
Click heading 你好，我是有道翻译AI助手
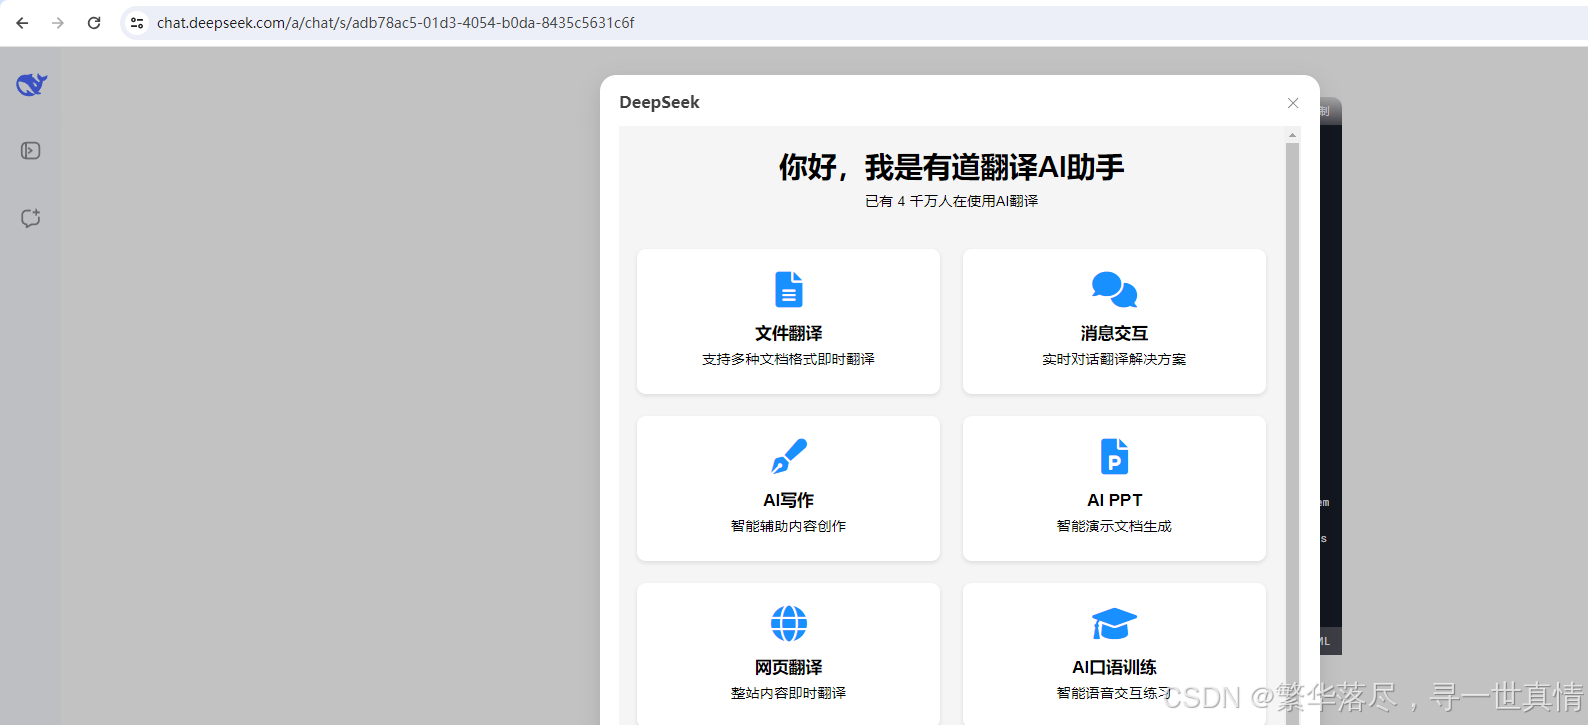pos(951,167)
